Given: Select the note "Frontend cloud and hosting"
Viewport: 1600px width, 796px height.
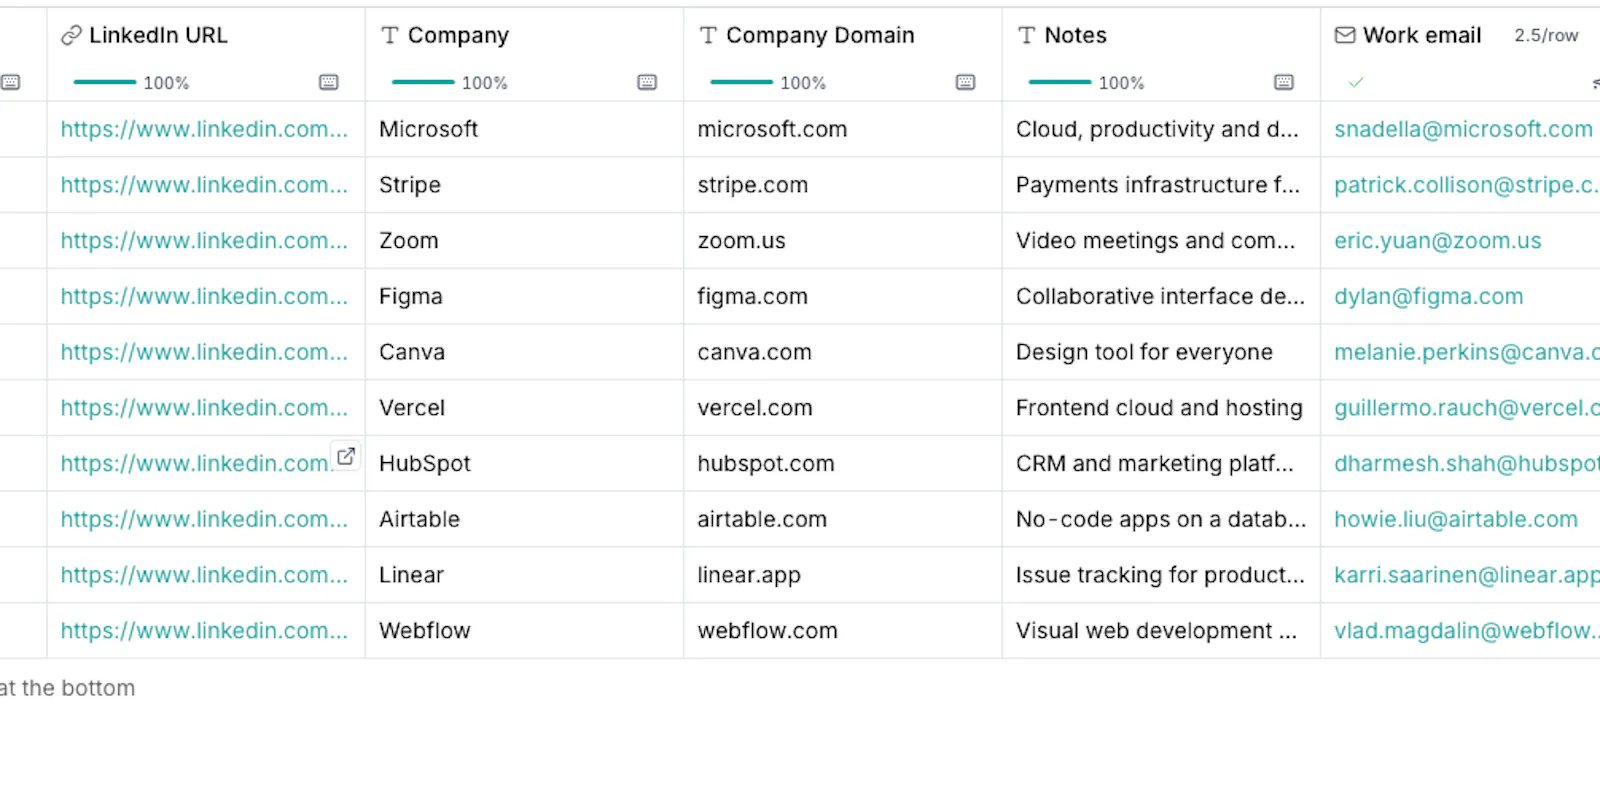Looking at the screenshot, I should click(1159, 408).
